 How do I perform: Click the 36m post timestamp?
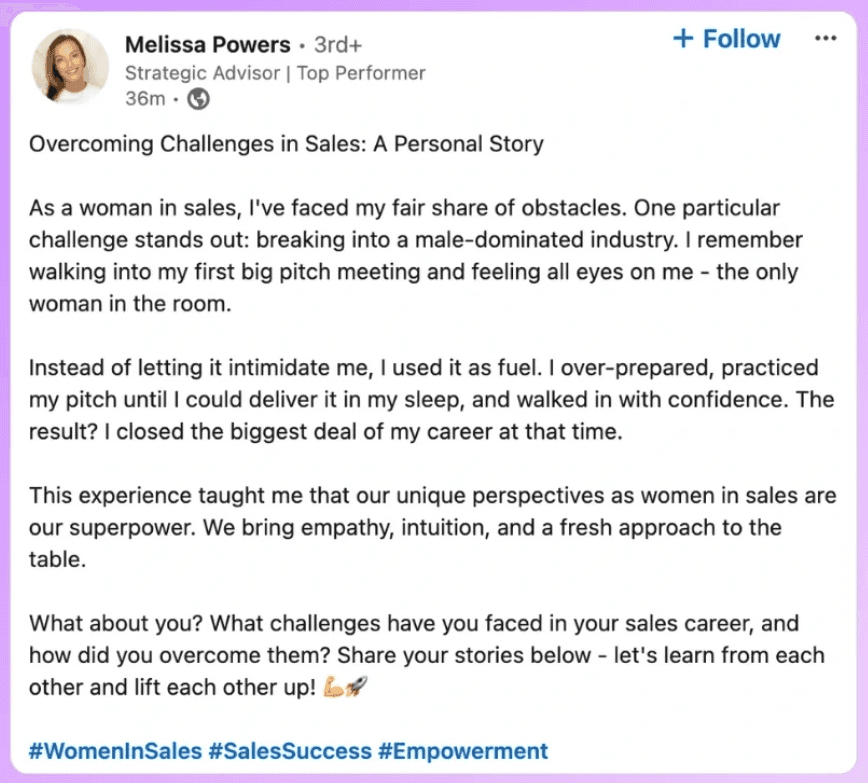pos(145,99)
